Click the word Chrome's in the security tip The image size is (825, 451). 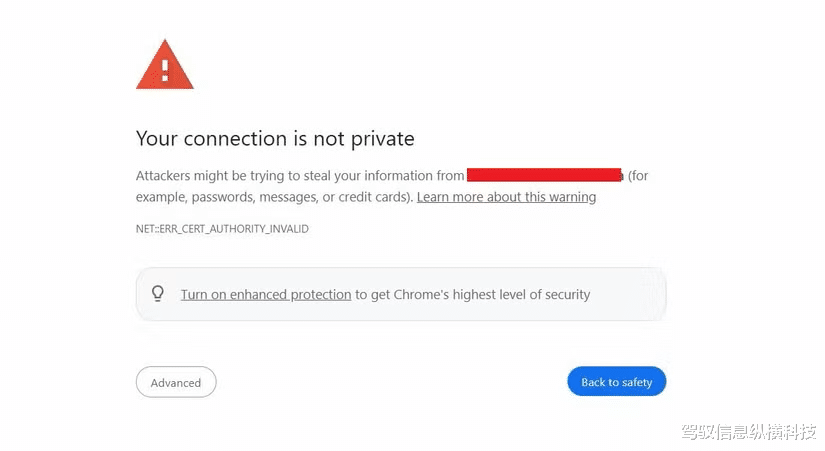coord(421,294)
